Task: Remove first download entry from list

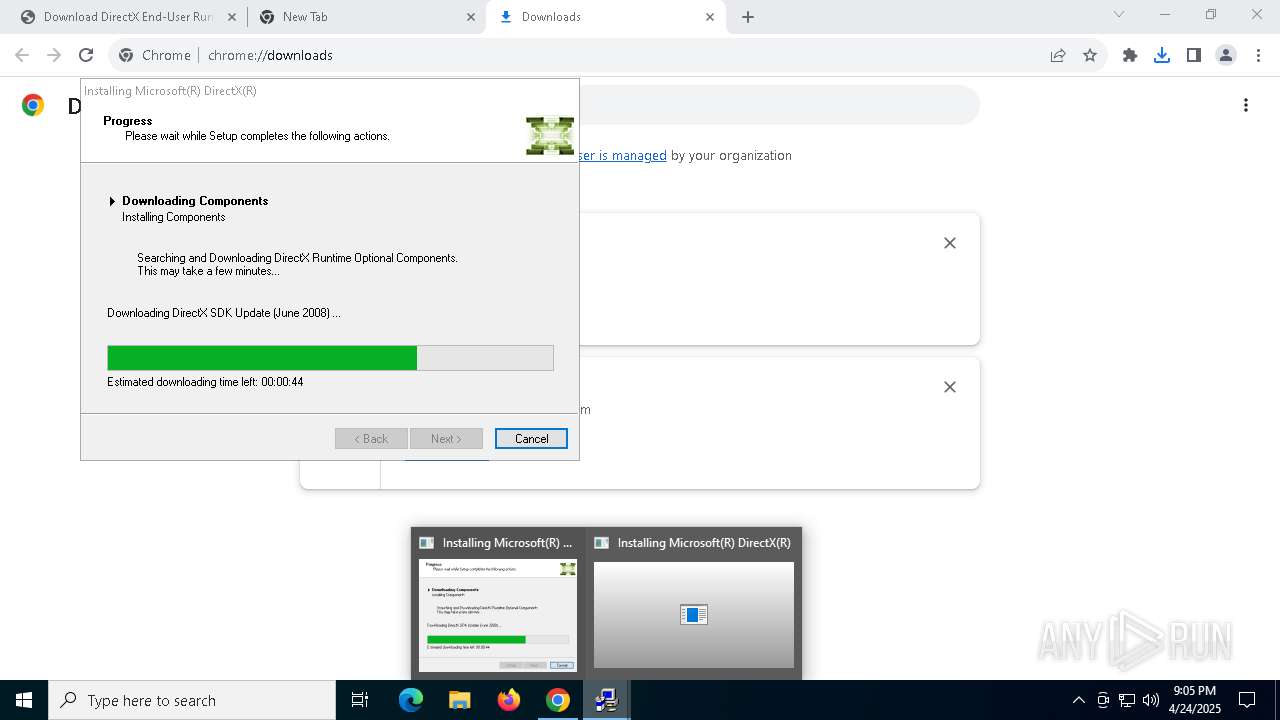Action: pyautogui.click(x=950, y=243)
